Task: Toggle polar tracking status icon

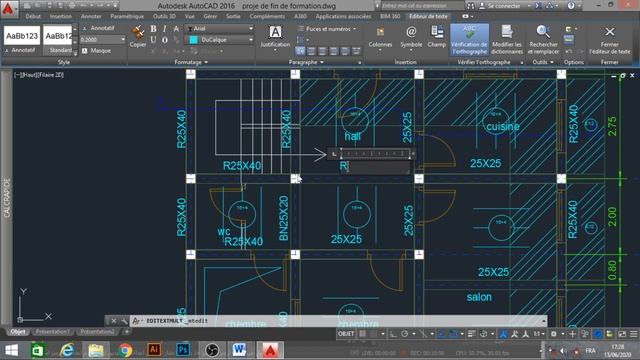Action: pos(404,334)
